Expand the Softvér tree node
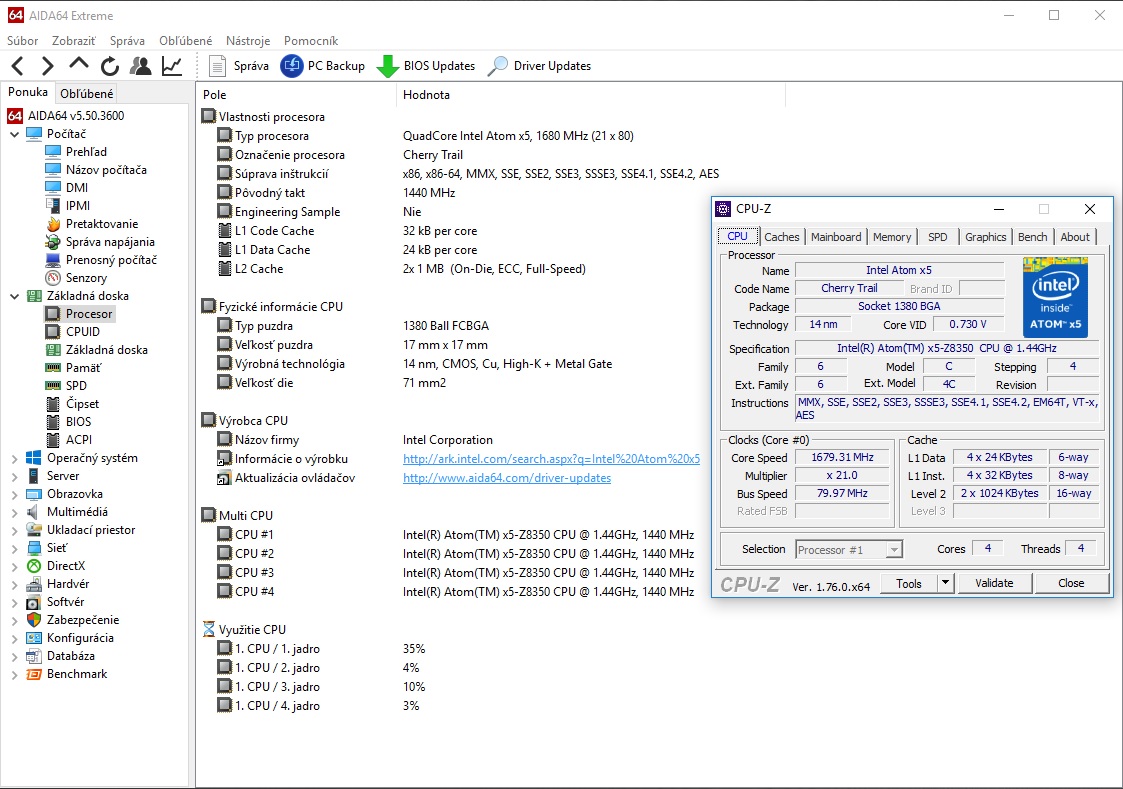This screenshot has width=1123, height=789. pos(14,602)
